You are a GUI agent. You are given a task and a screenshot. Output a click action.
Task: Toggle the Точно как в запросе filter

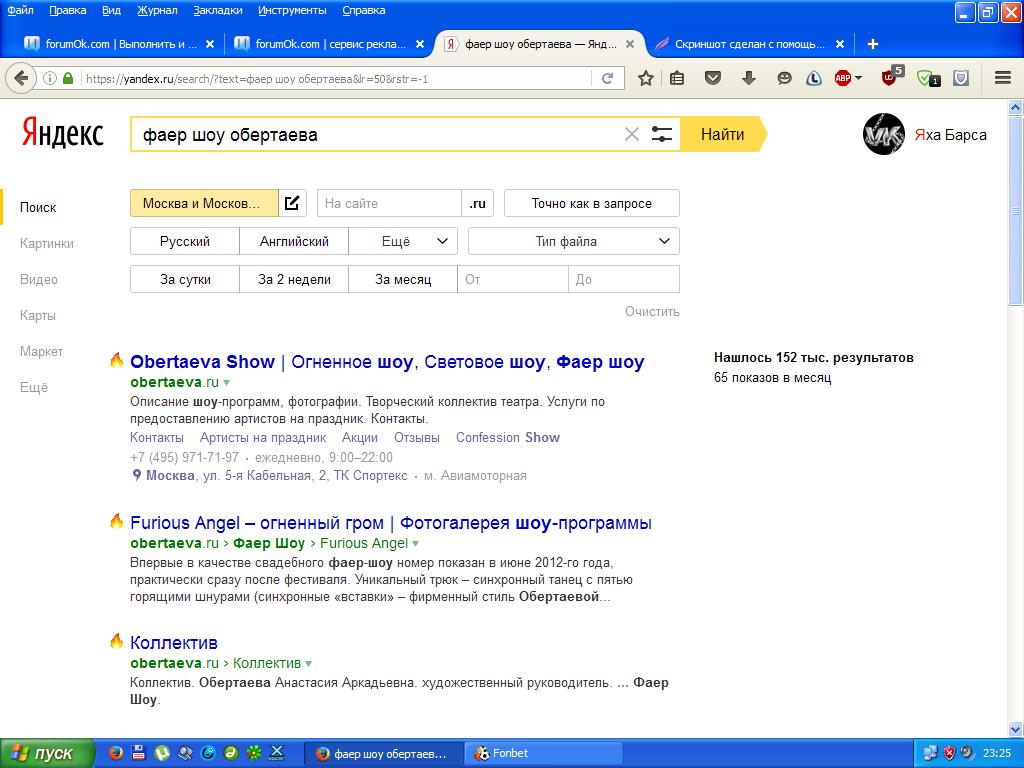tap(592, 203)
